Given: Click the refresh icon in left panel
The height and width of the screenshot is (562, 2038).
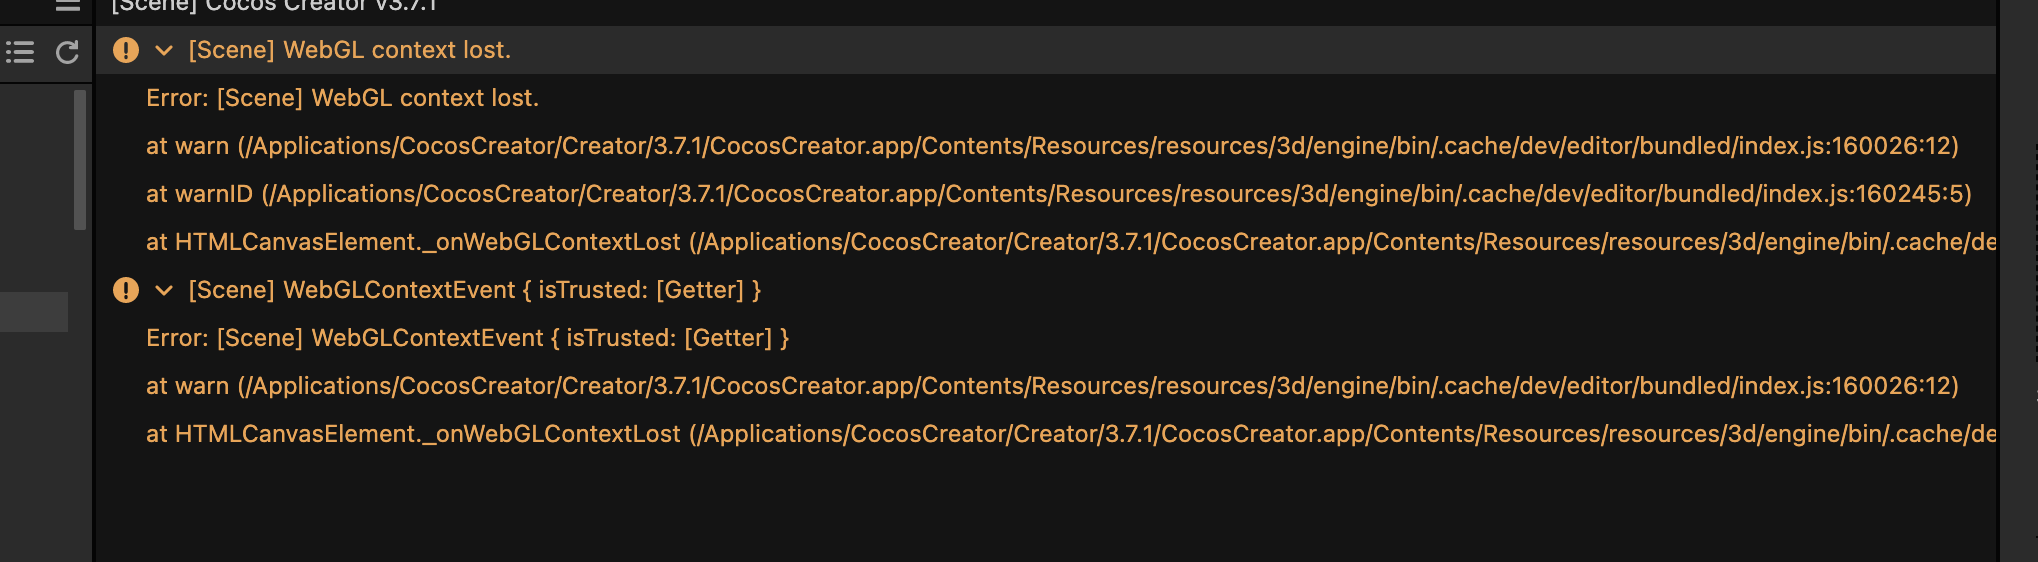Looking at the screenshot, I should pyautogui.click(x=67, y=52).
